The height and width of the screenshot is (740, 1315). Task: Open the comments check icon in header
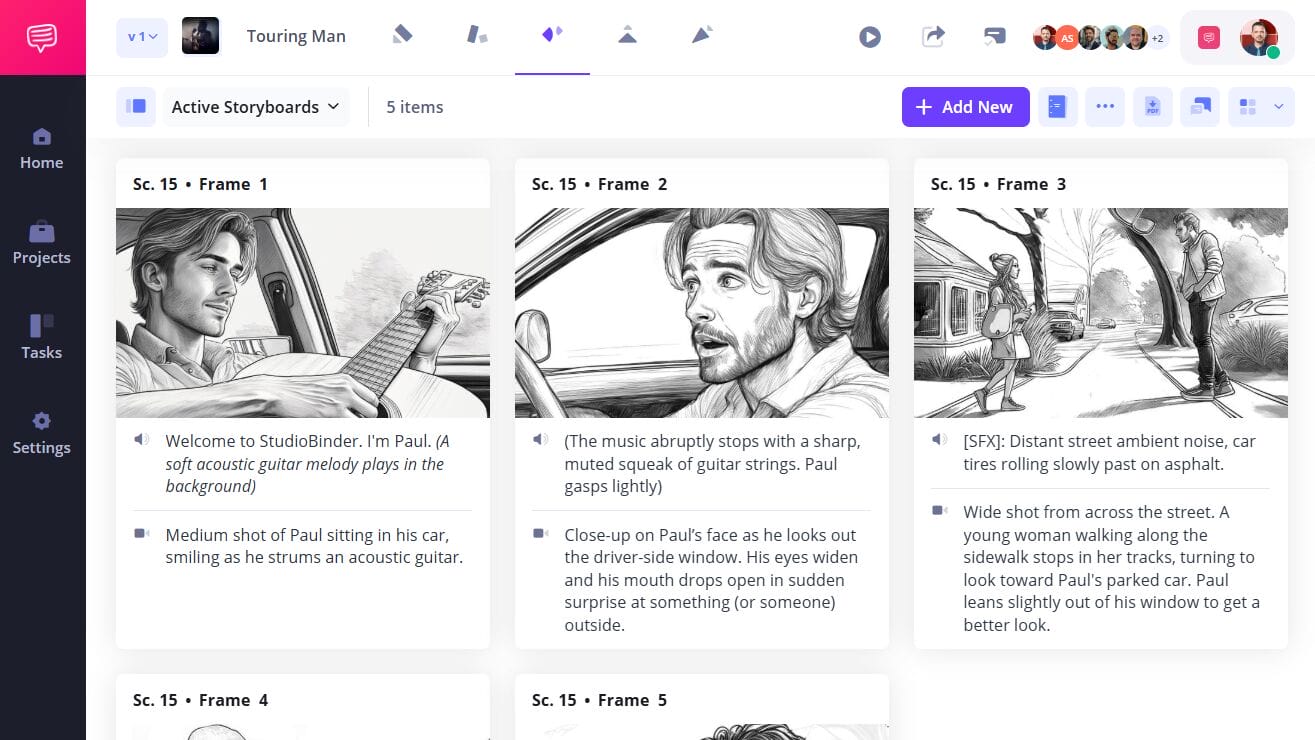pyautogui.click(x=994, y=37)
